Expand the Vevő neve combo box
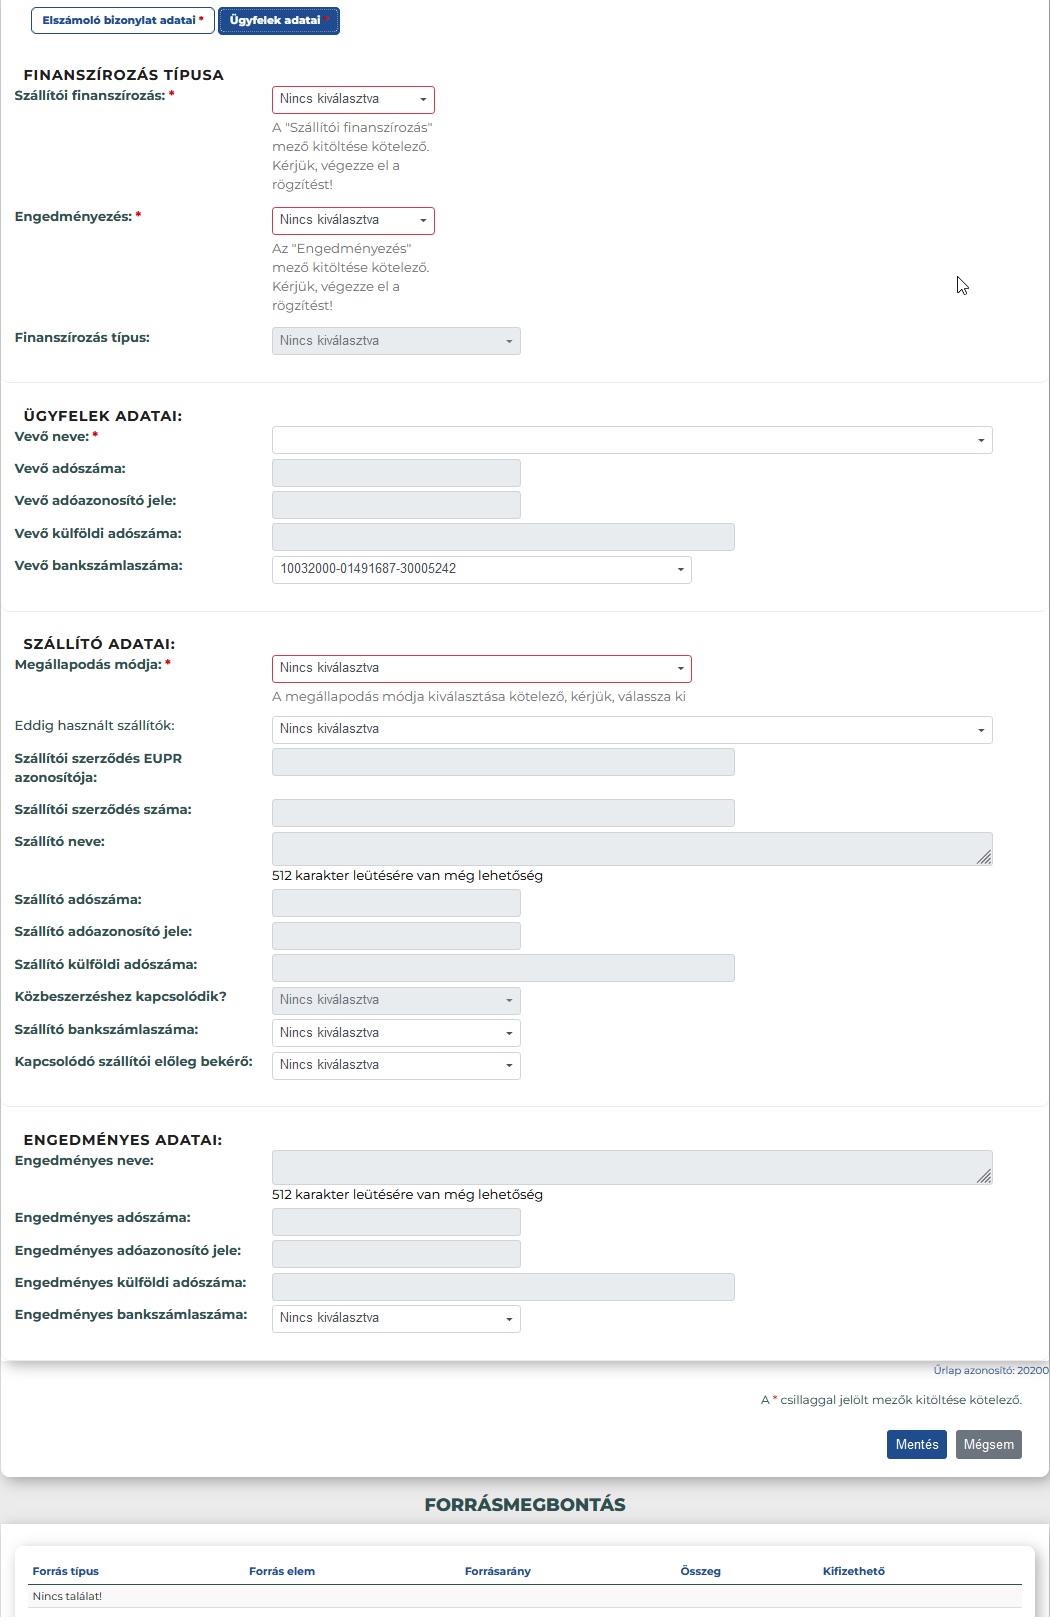 pos(632,440)
